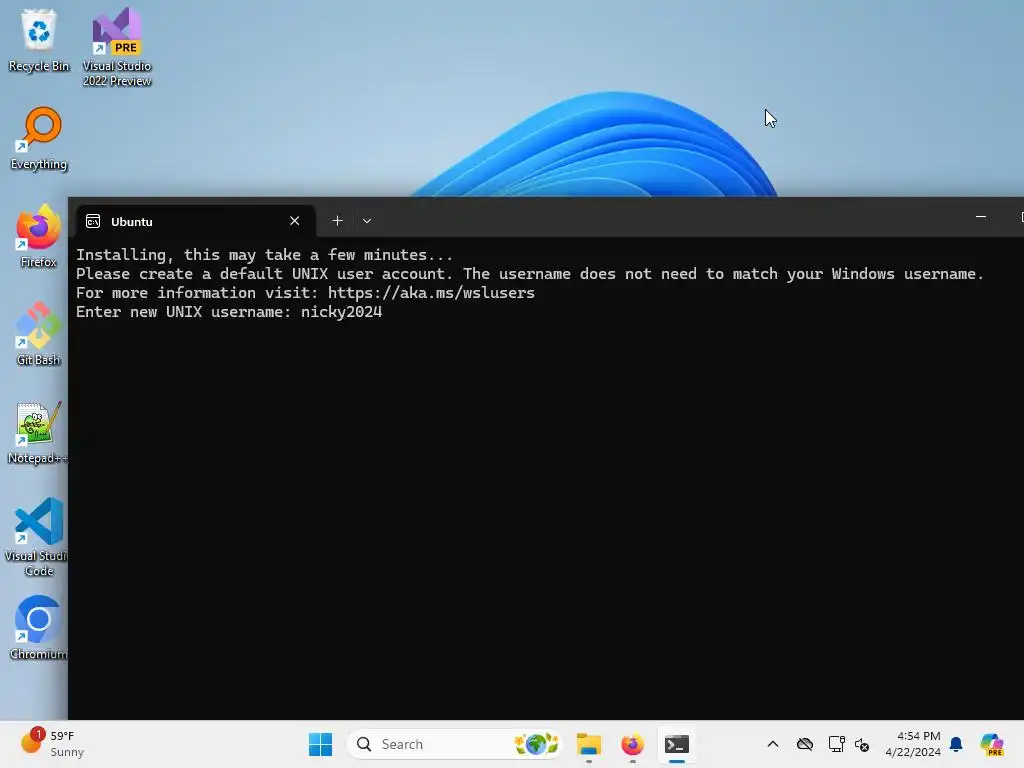Close the Ubuntu terminal tab
Image resolution: width=1024 pixels, height=768 pixels.
coord(295,221)
